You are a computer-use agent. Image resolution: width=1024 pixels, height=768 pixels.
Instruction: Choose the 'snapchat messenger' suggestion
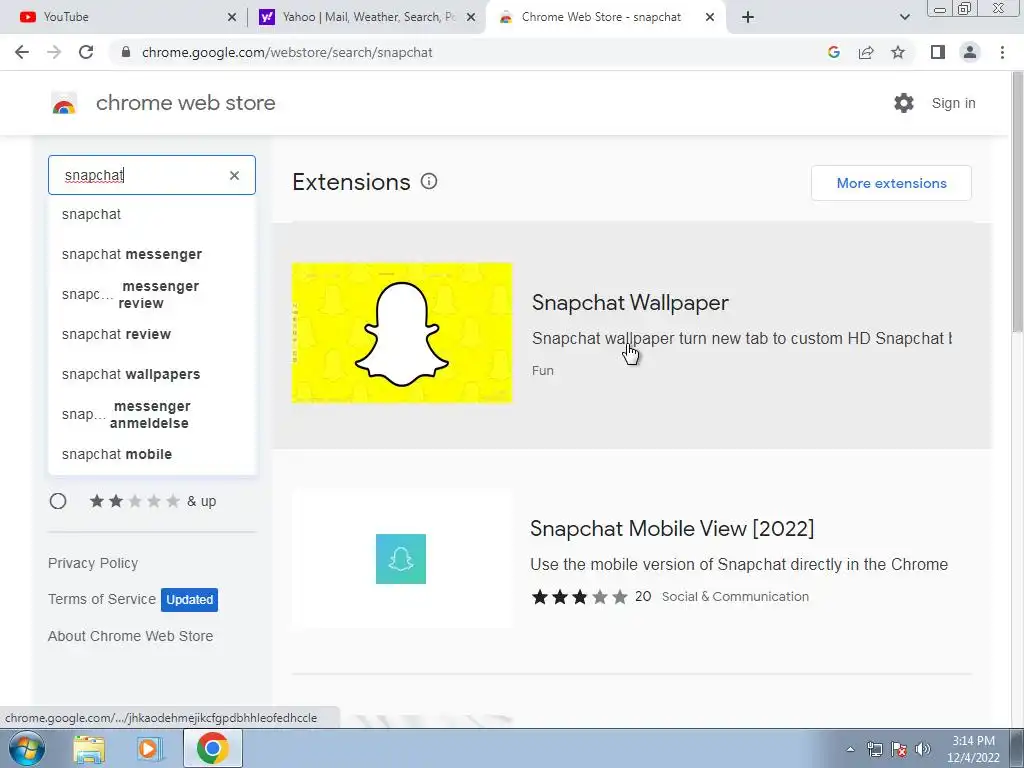pyautogui.click(x=152, y=254)
